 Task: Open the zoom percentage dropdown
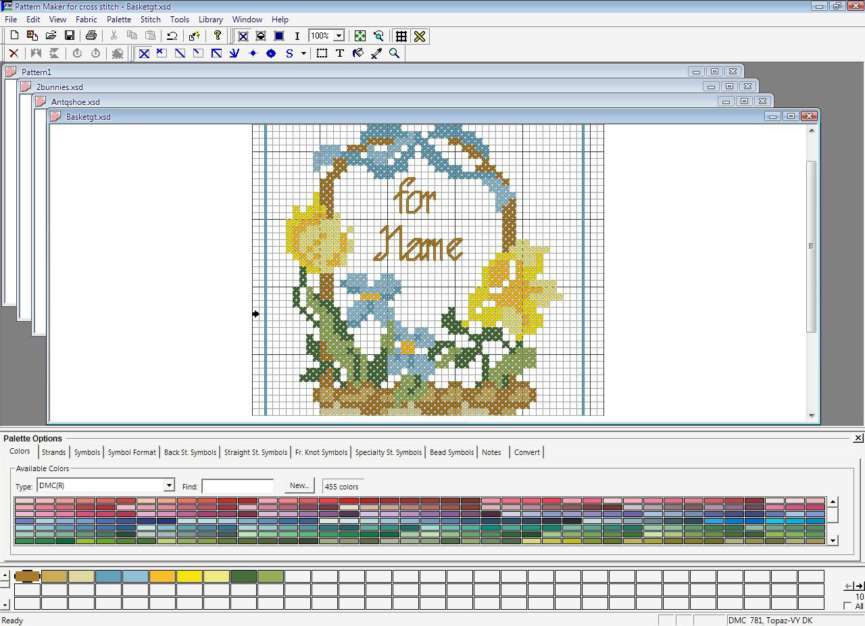tap(338, 35)
